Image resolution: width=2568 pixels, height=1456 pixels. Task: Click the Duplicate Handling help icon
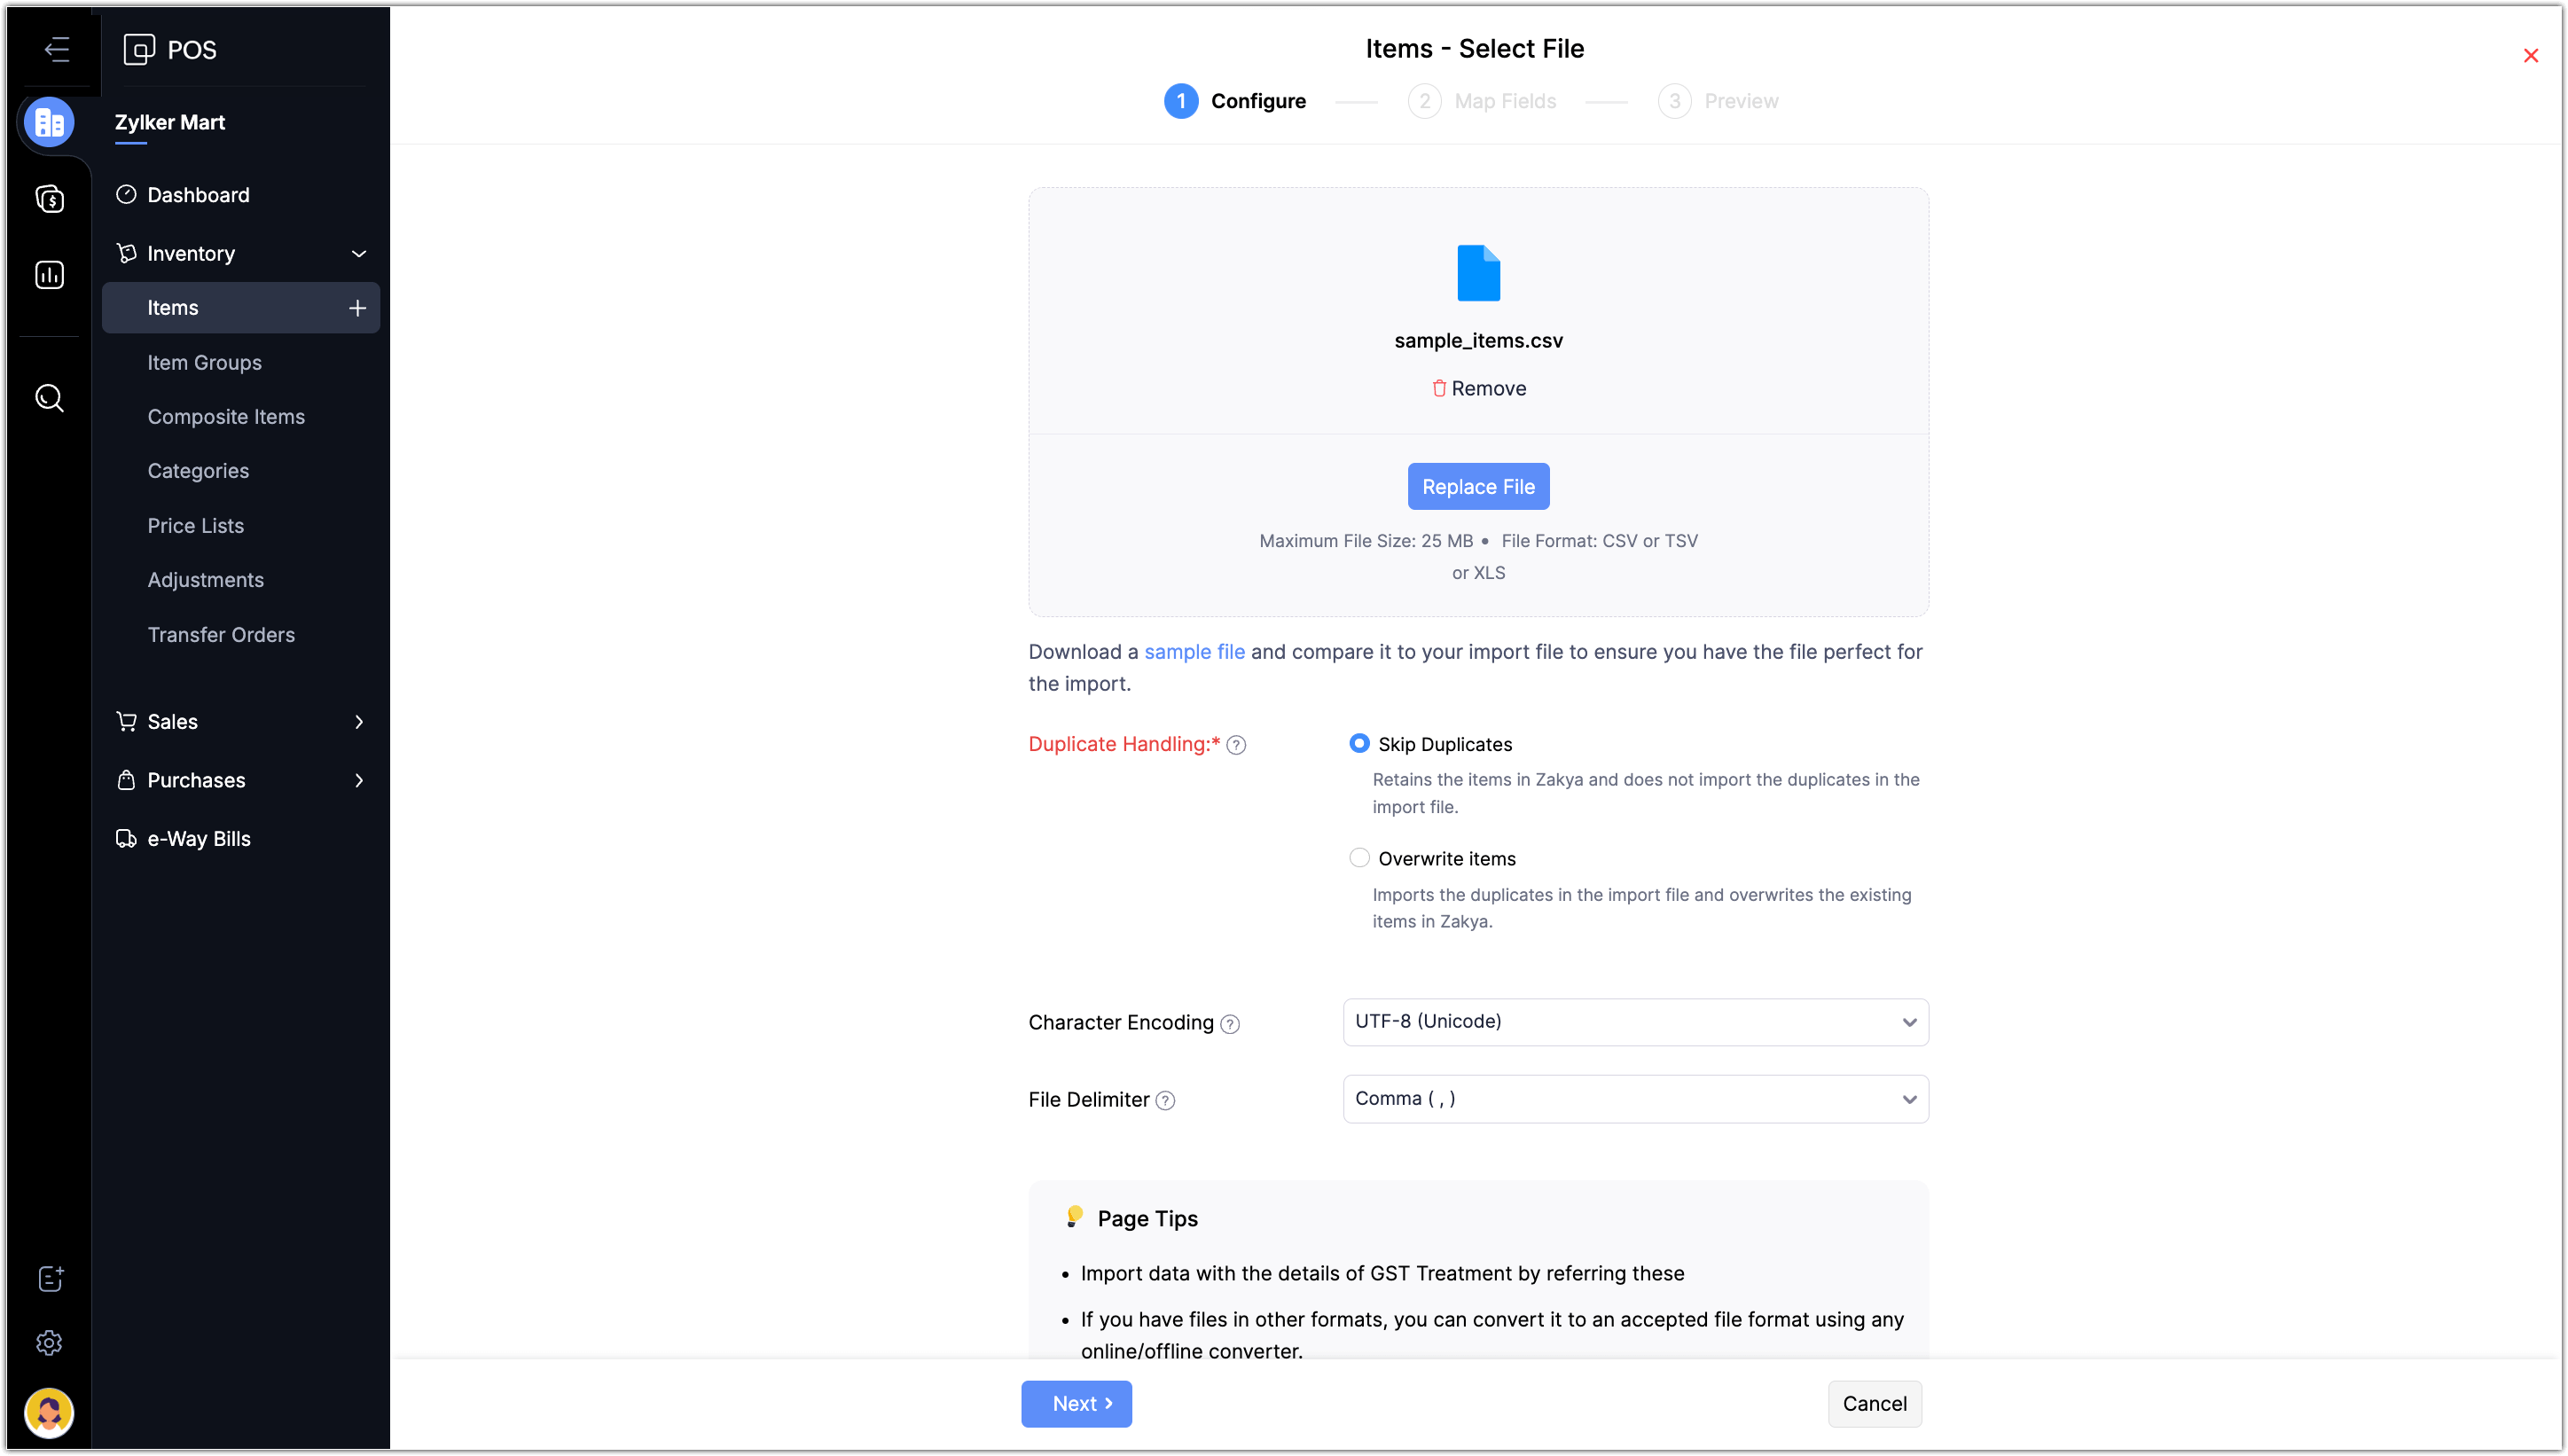click(1236, 745)
